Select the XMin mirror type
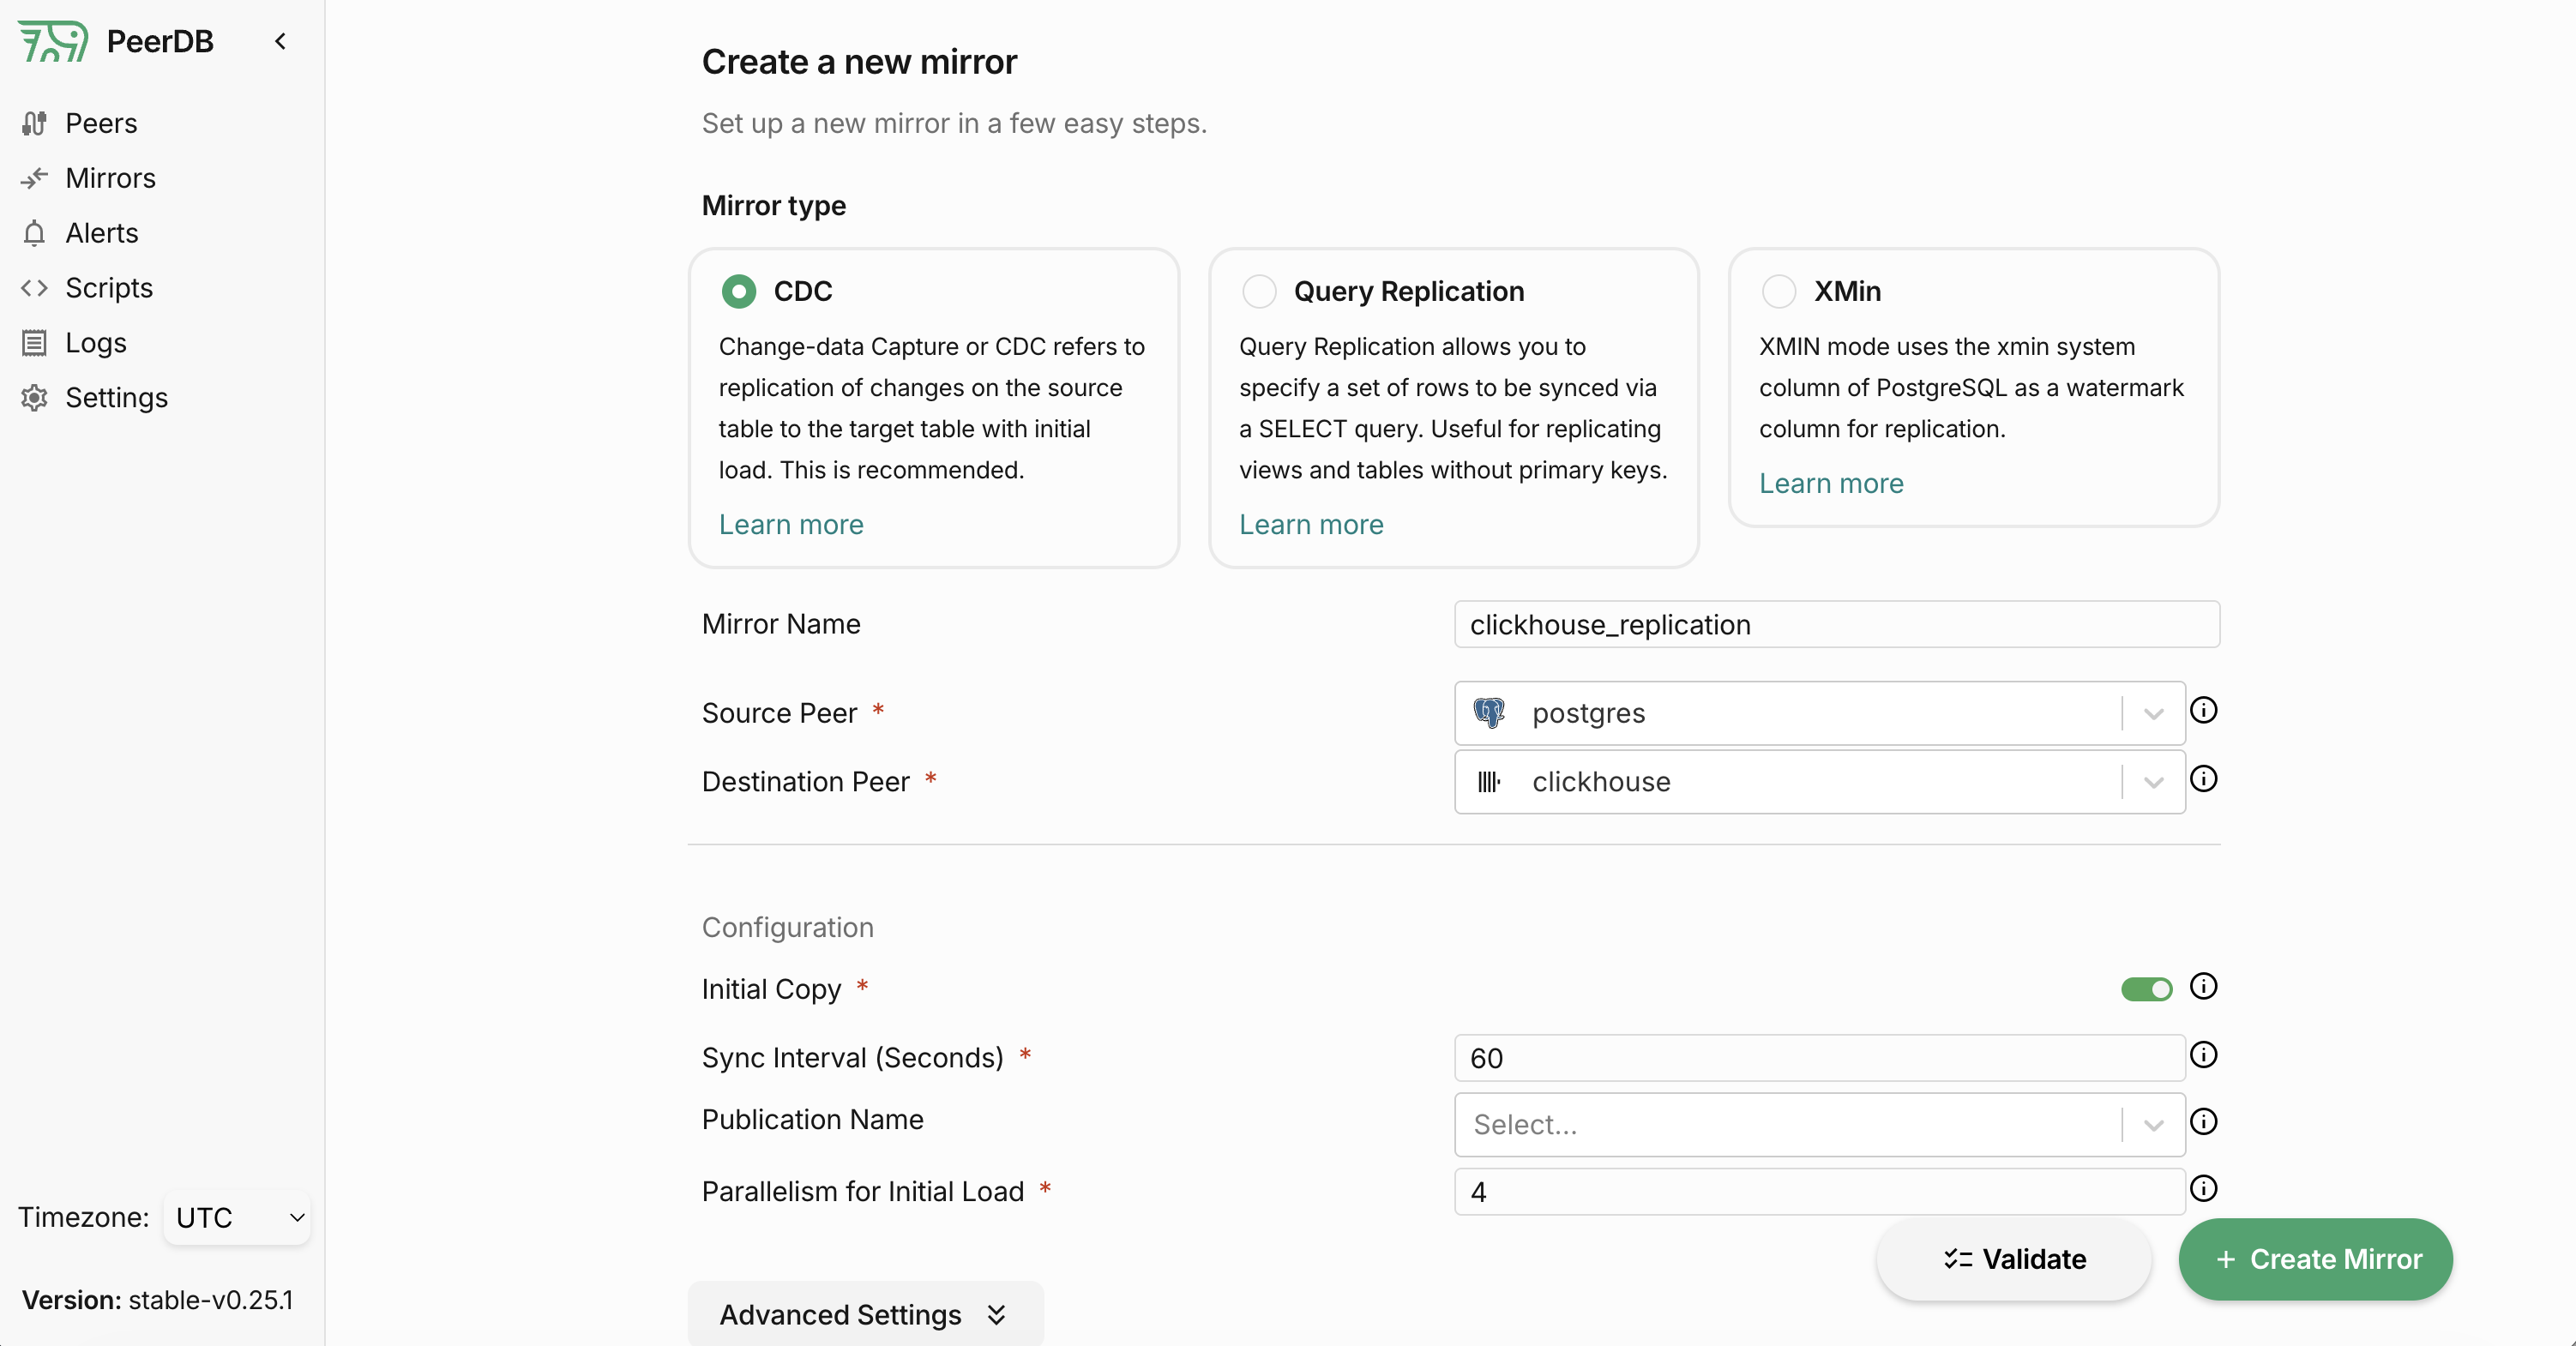 (1779, 291)
